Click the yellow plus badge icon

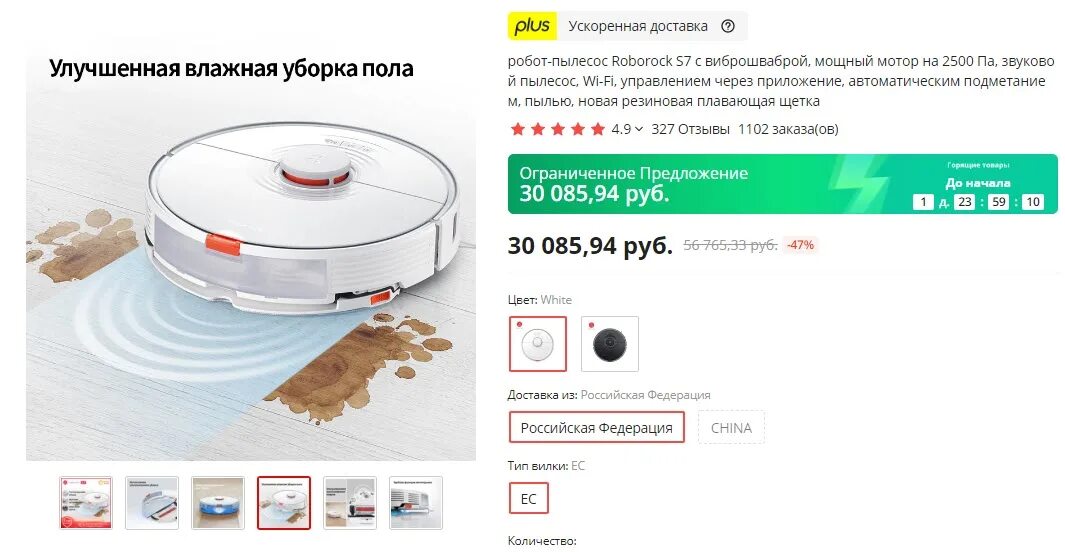(532, 26)
